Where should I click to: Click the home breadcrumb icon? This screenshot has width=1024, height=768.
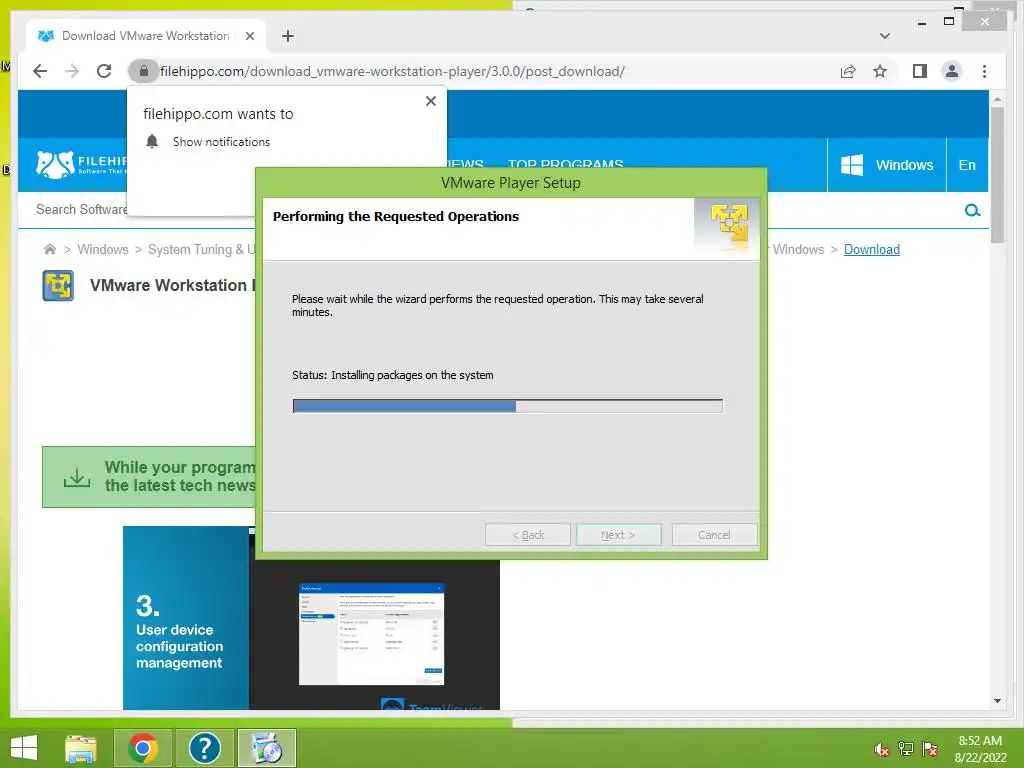[x=50, y=249]
